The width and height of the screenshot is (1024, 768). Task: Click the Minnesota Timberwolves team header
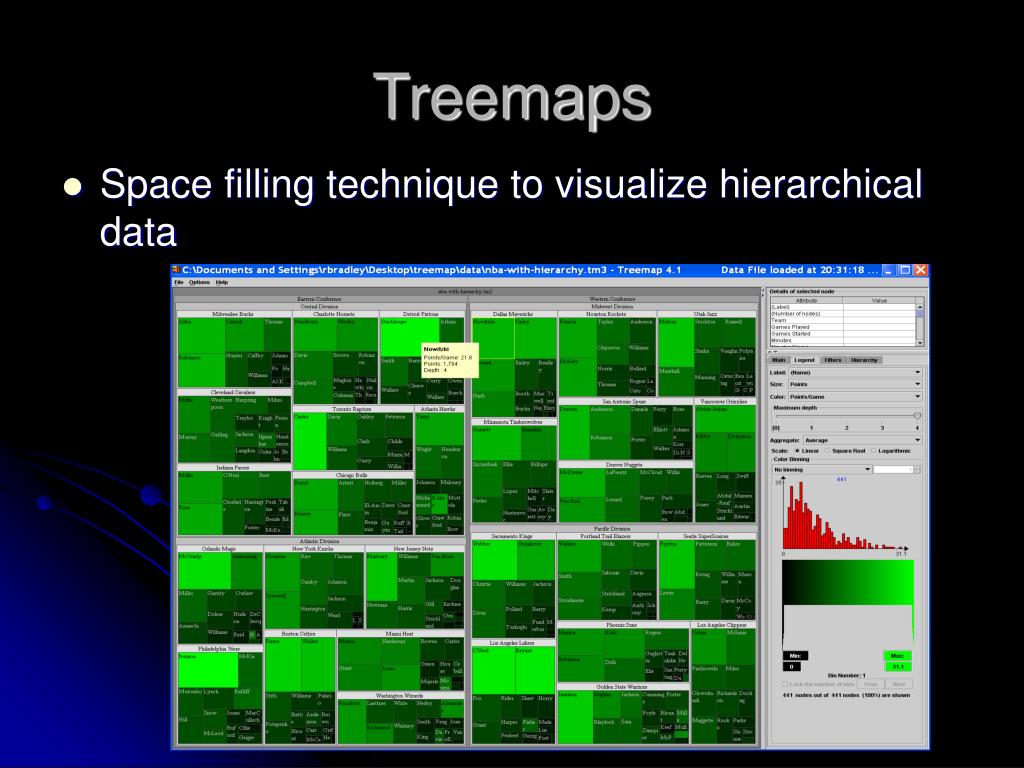(x=513, y=422)
